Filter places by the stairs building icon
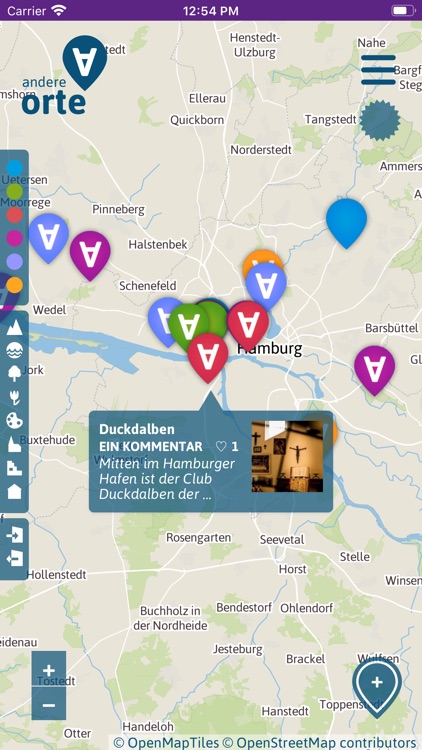Viewport: 422px width, 750px height. [14, 467]
